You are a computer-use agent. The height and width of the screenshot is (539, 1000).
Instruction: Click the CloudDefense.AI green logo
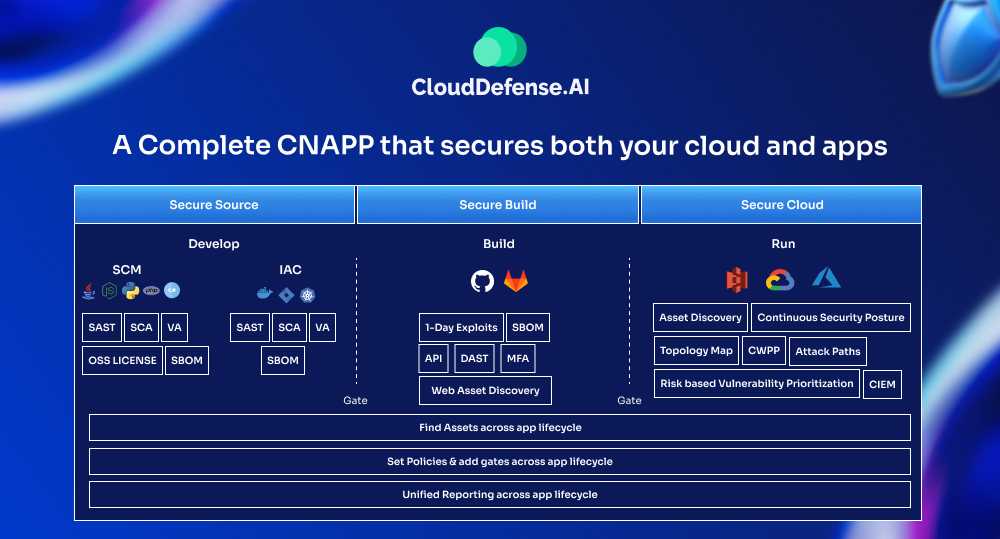pos(499,48)
